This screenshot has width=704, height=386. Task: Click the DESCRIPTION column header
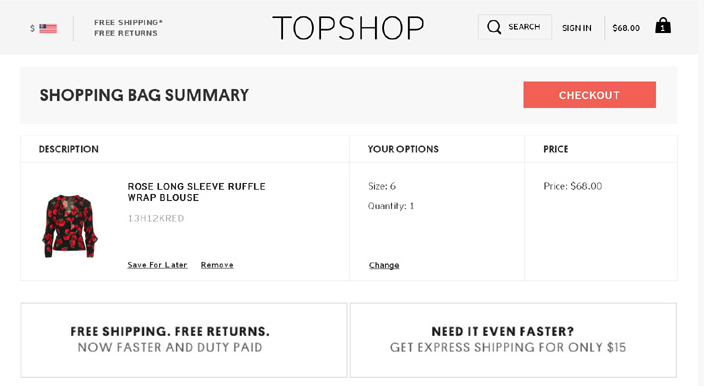tap(69, 149)
